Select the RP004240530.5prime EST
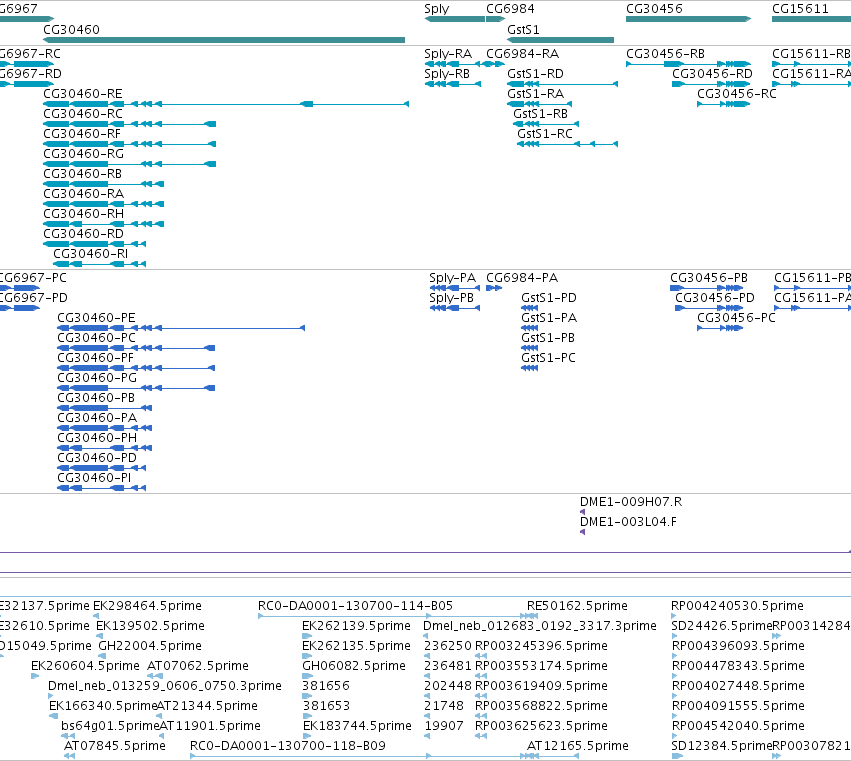 737,605
